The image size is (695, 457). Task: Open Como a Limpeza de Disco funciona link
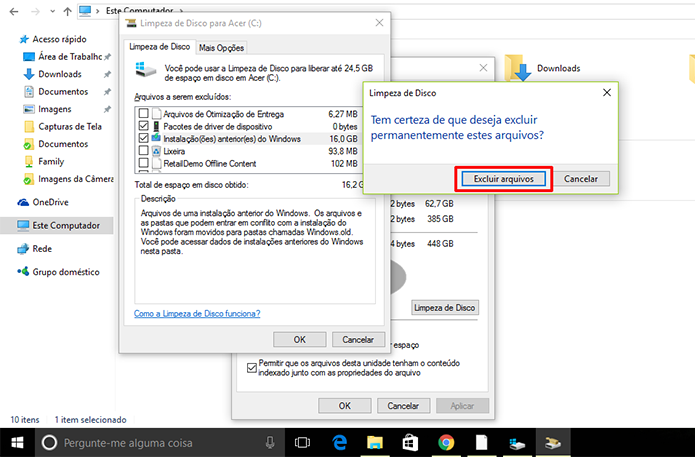tap(197, 313)
